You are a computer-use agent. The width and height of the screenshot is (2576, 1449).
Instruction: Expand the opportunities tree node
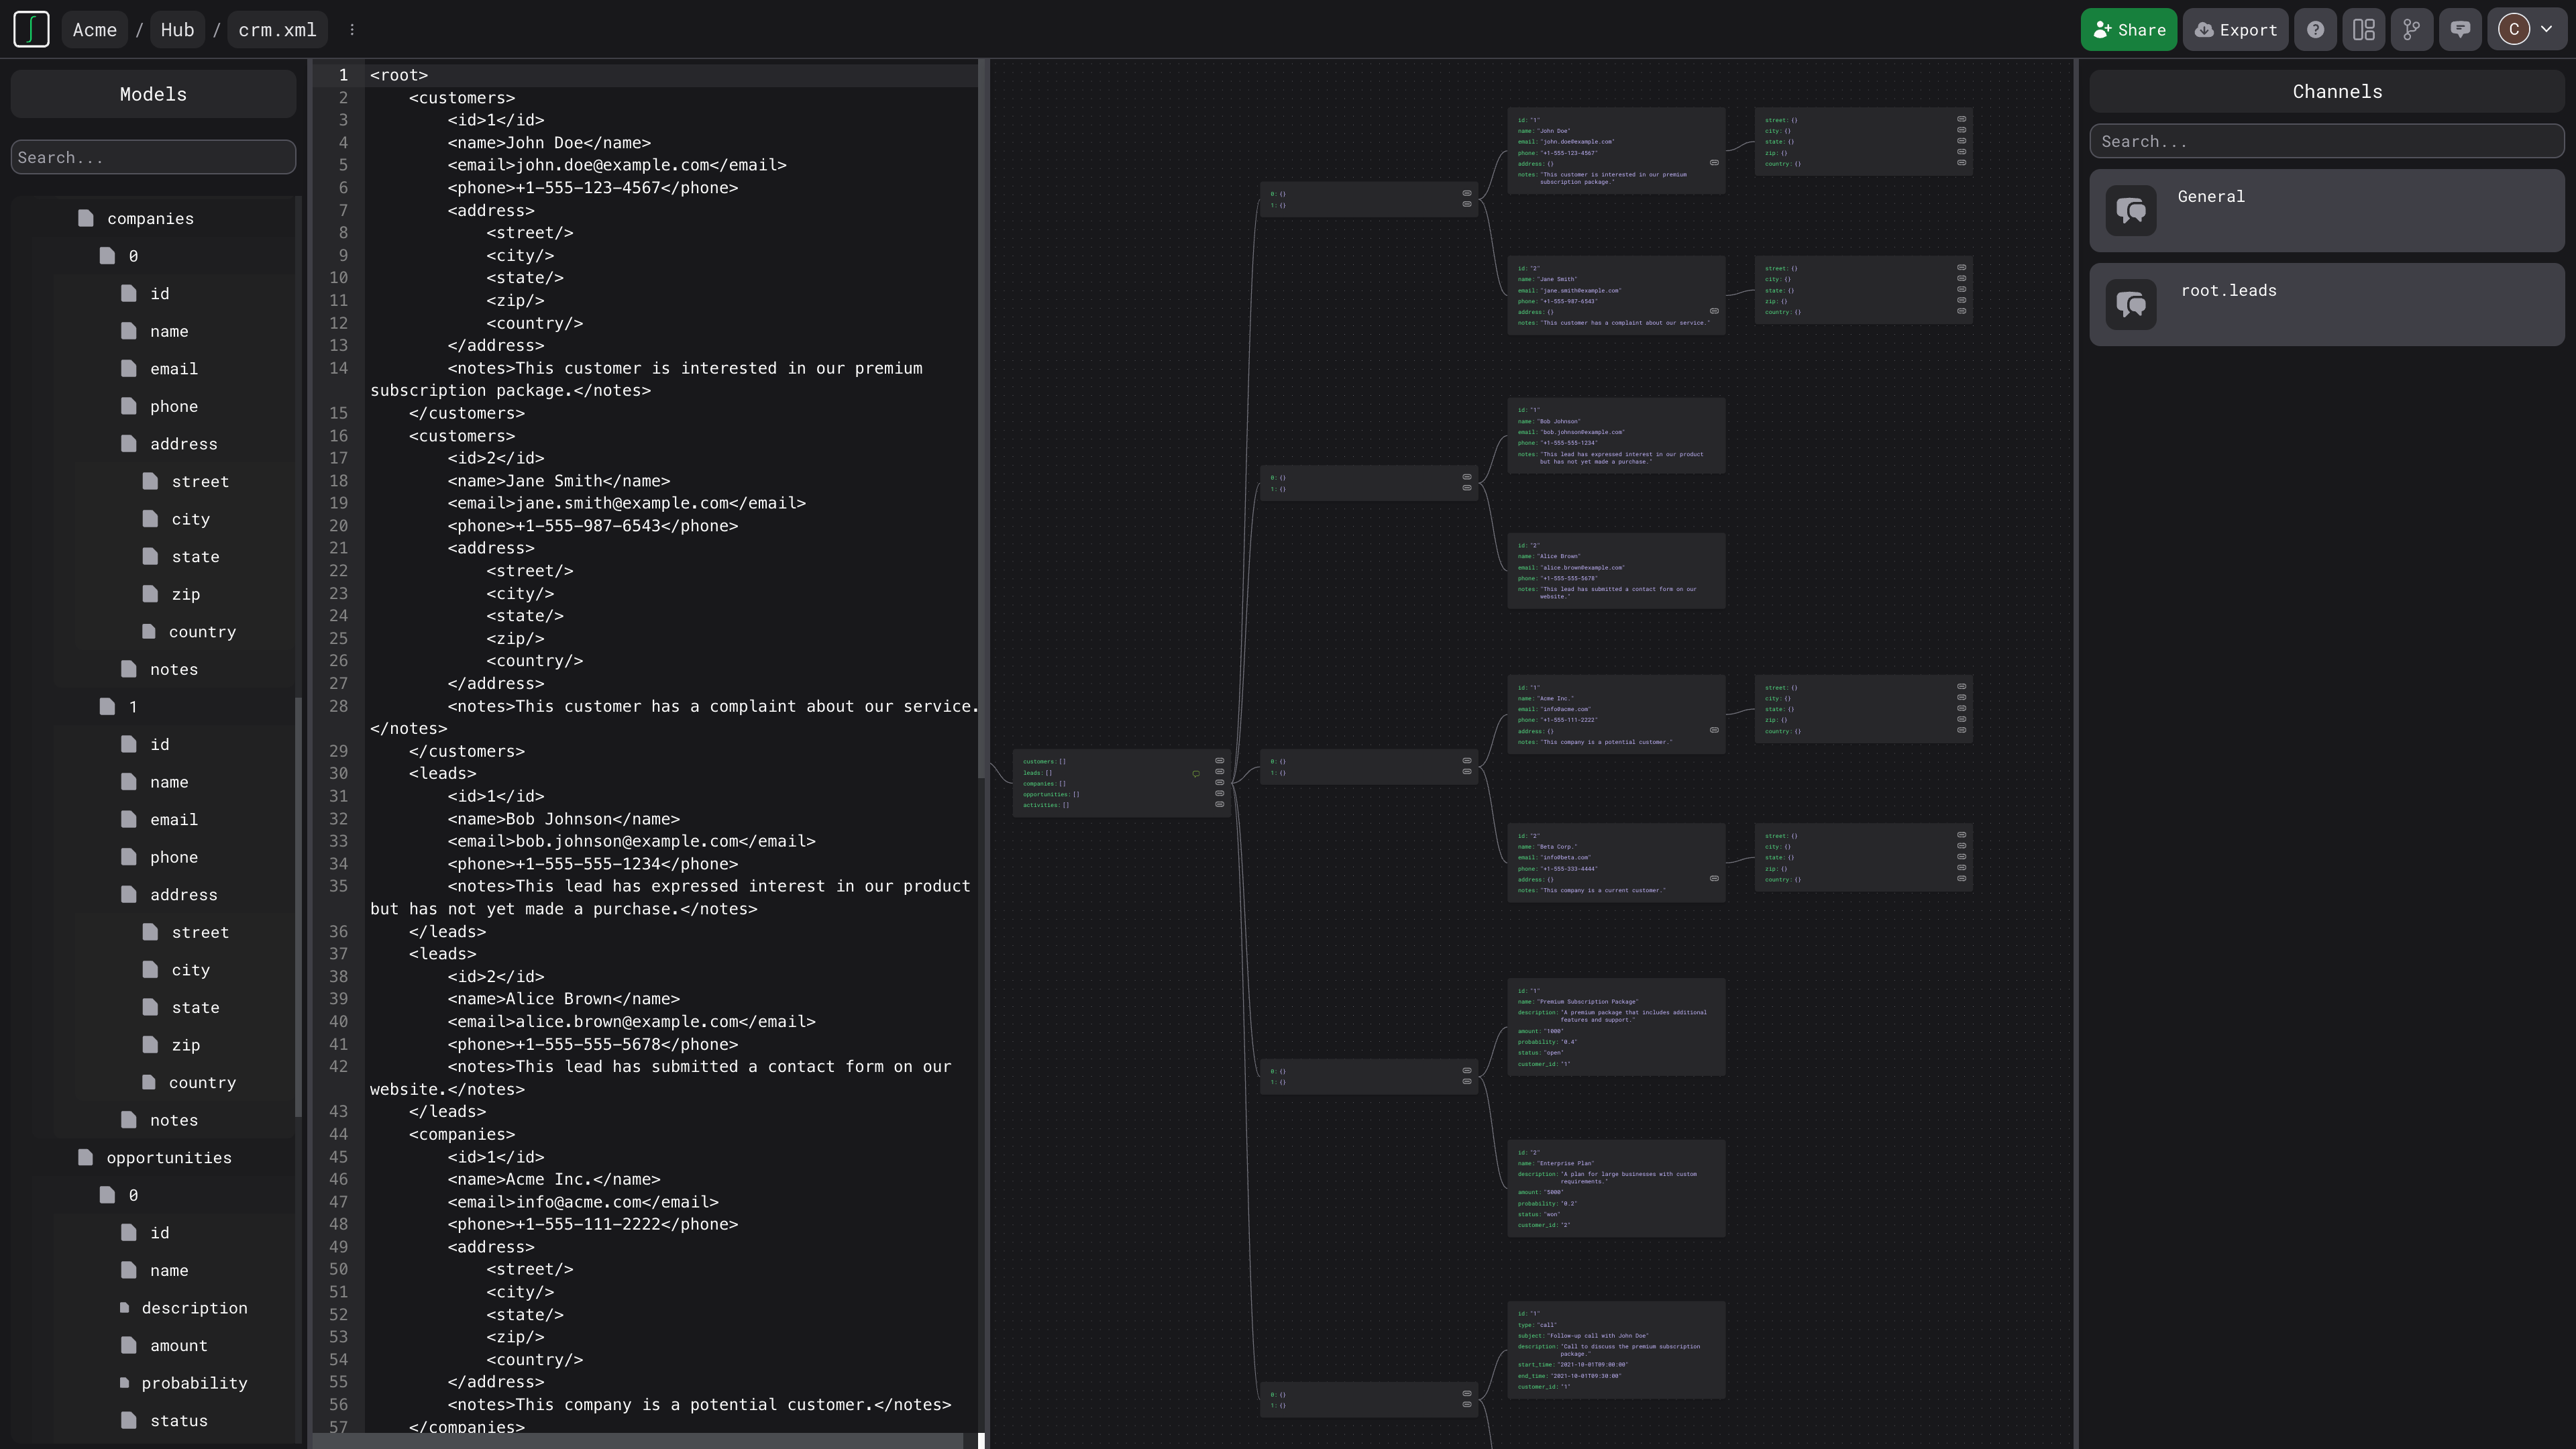[x=168, y=1158]
